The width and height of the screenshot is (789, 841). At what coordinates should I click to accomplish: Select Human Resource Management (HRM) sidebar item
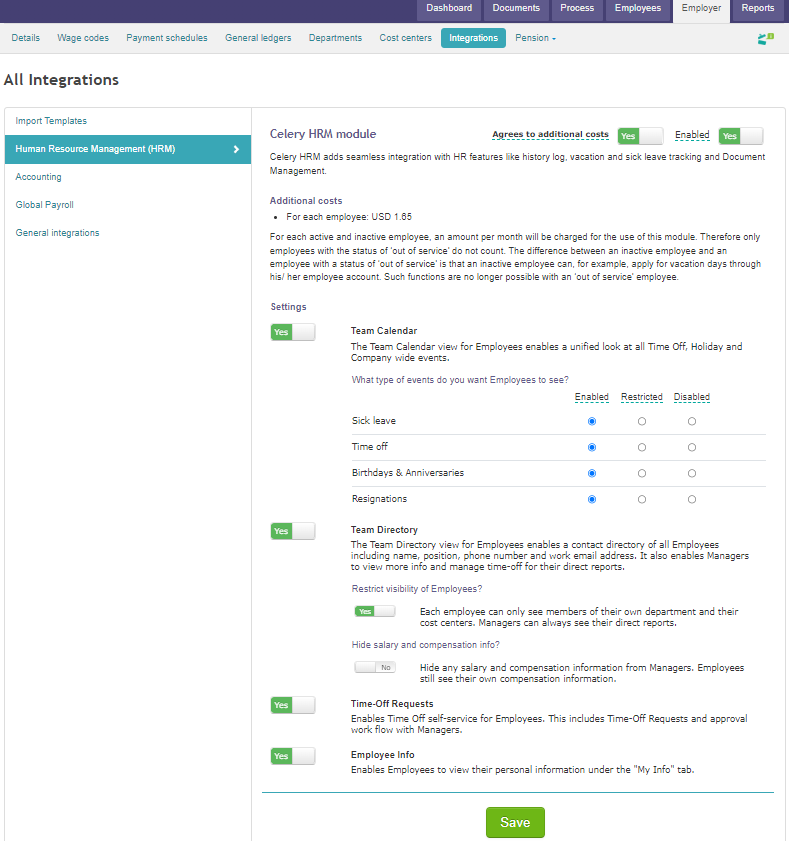point(128,149)
